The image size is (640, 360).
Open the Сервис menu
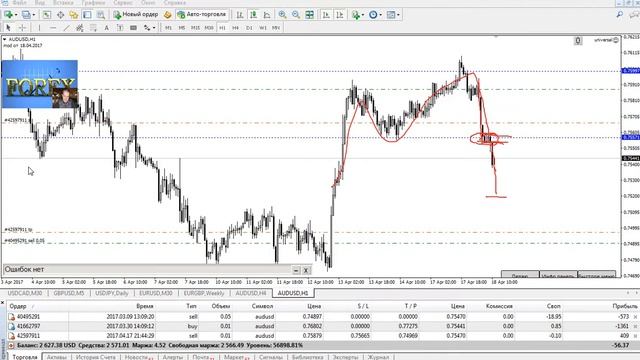pos(123,3)
